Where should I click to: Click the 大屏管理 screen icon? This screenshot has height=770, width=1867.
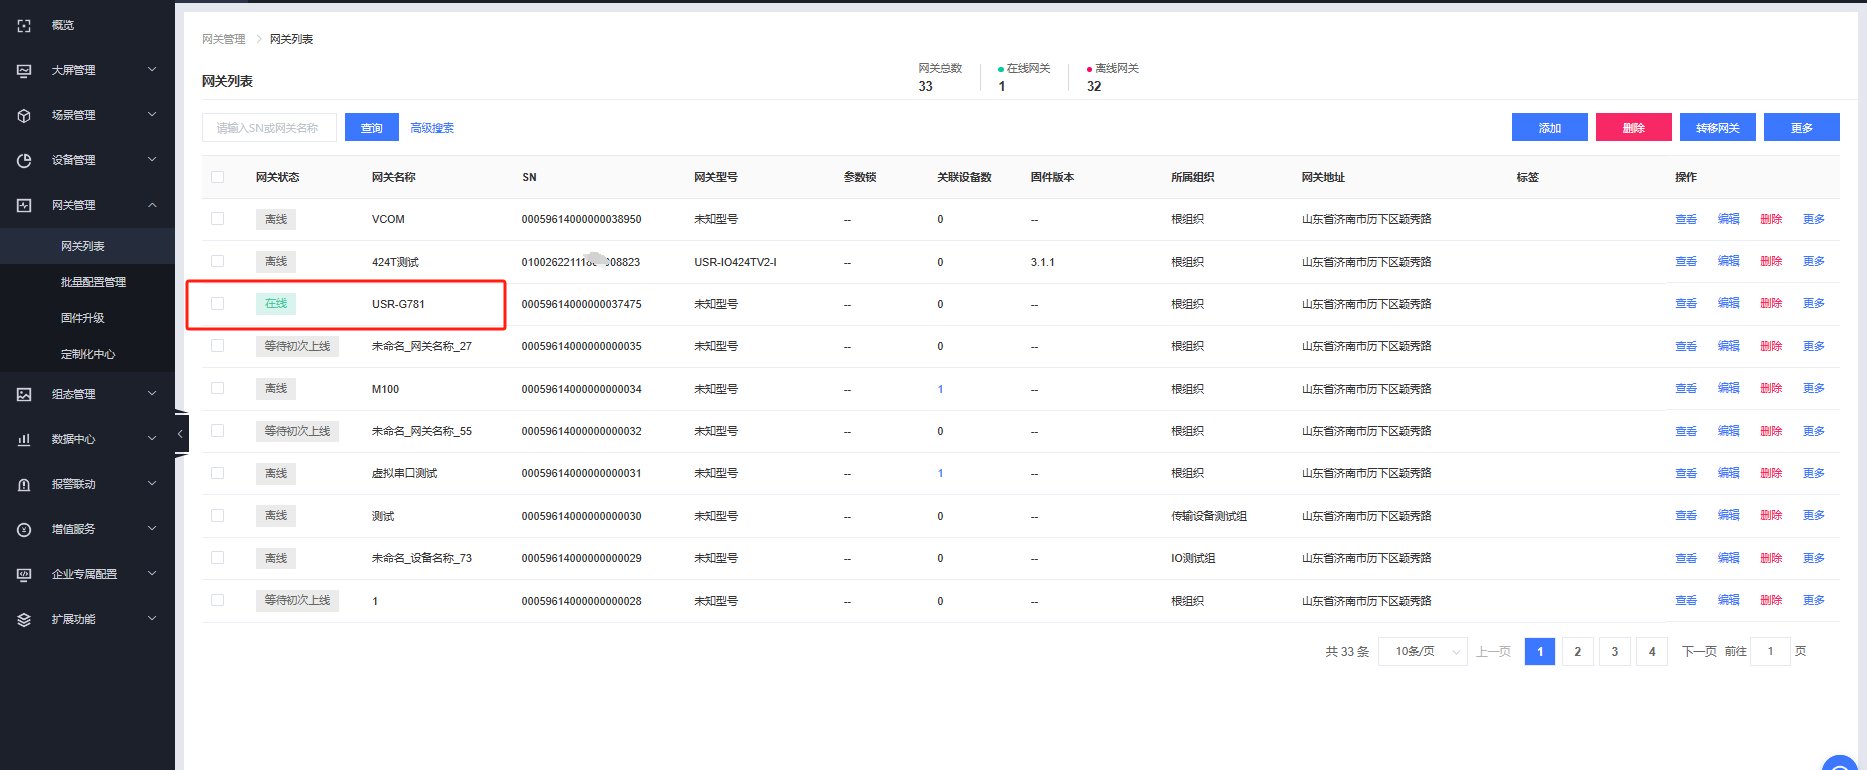click(24, 70)
